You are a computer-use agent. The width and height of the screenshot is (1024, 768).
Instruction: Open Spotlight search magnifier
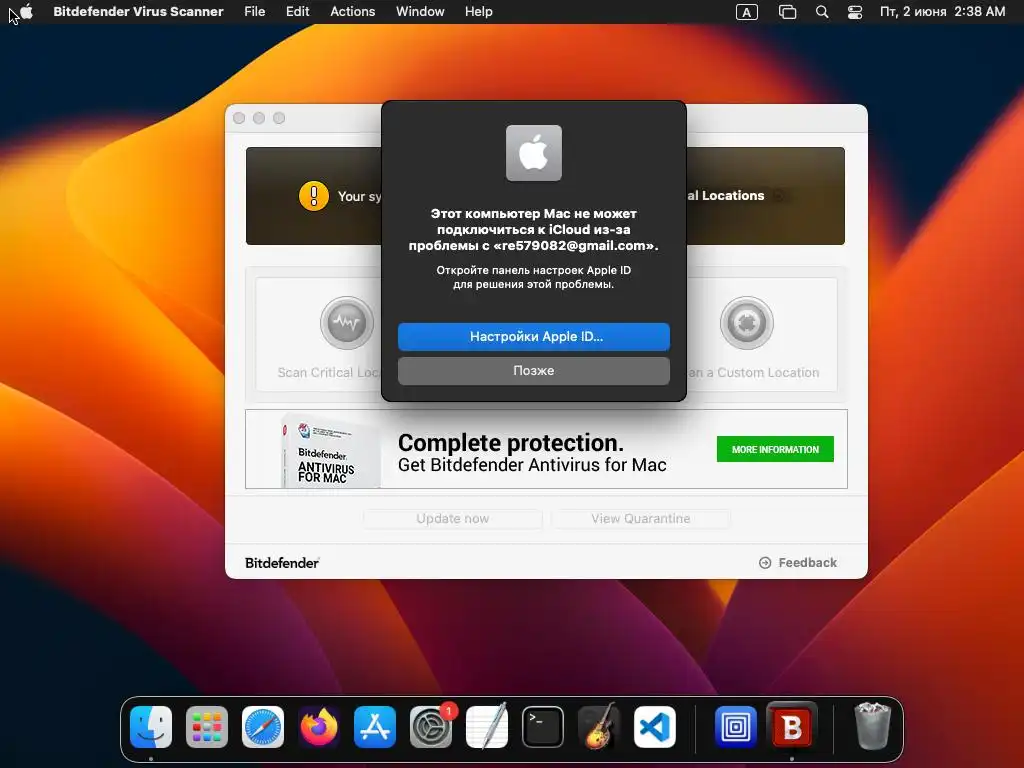[x=822, y=12]
